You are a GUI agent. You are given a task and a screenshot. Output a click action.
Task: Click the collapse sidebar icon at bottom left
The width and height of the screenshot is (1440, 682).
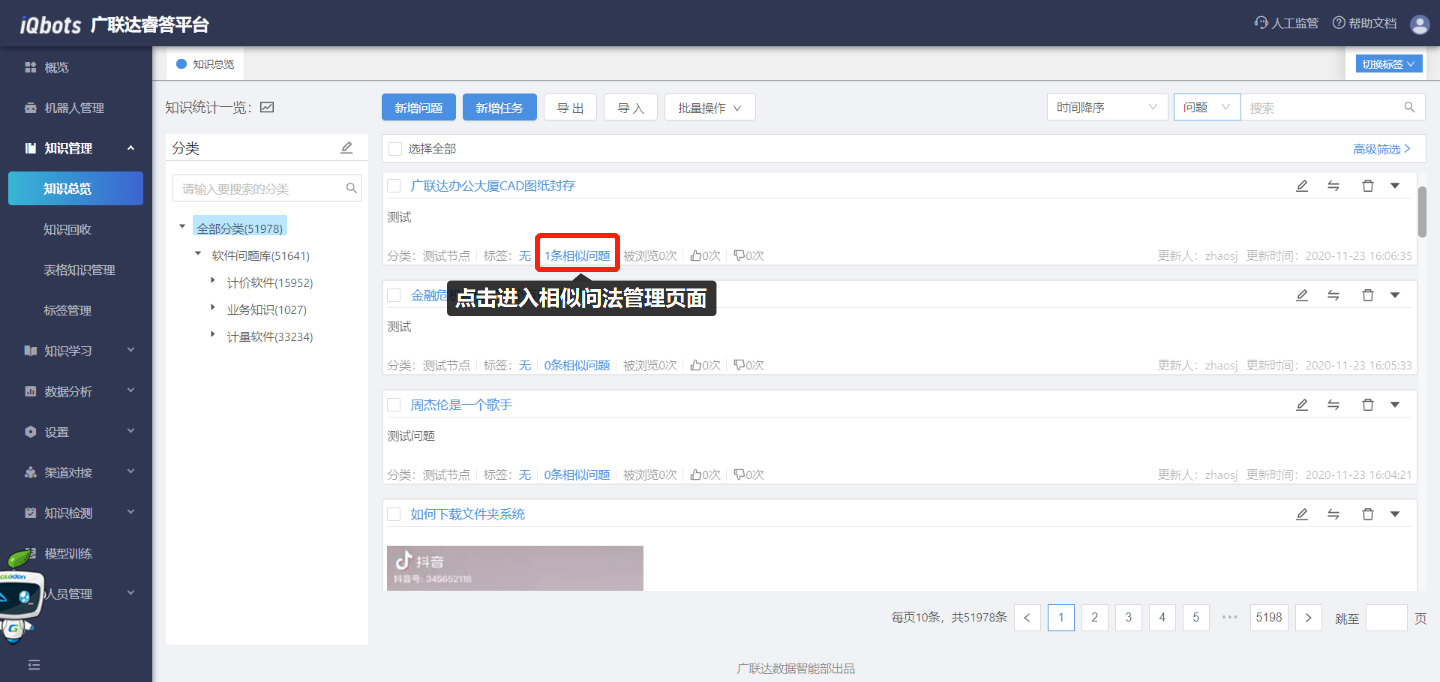(x=34, y=664)
